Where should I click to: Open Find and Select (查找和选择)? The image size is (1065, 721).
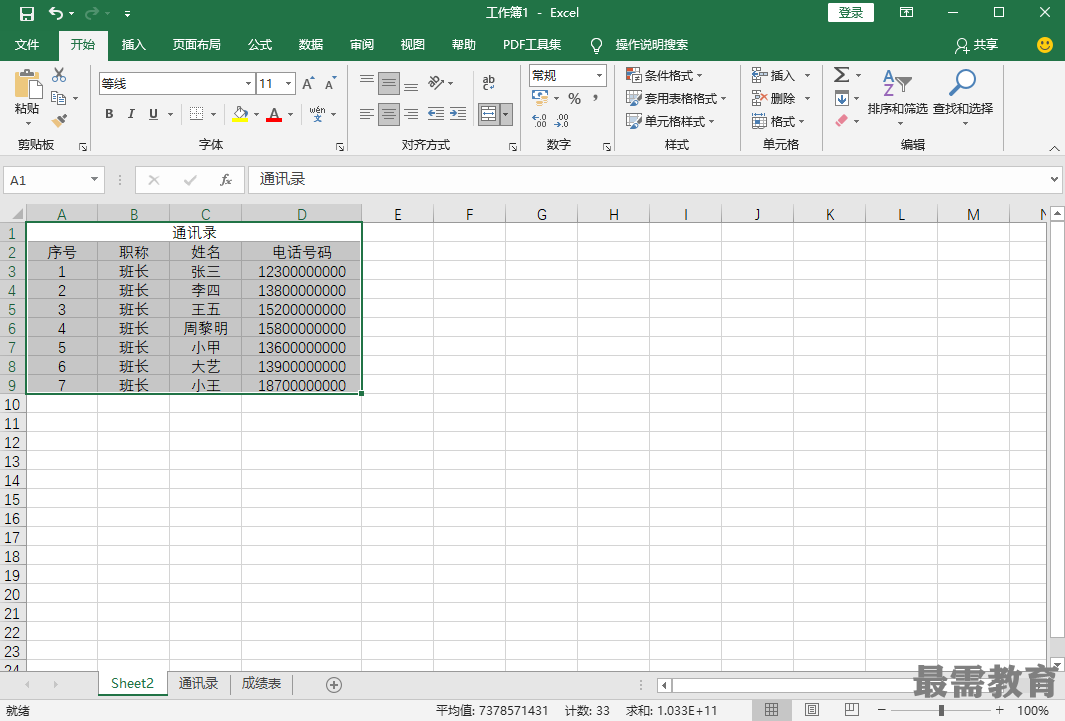(x=962, y=97)
